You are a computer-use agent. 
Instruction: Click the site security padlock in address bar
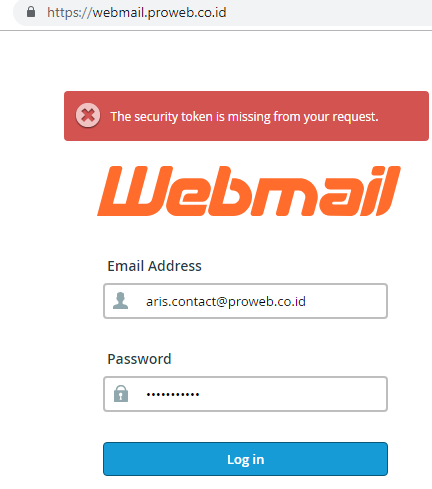click(31, 12)
